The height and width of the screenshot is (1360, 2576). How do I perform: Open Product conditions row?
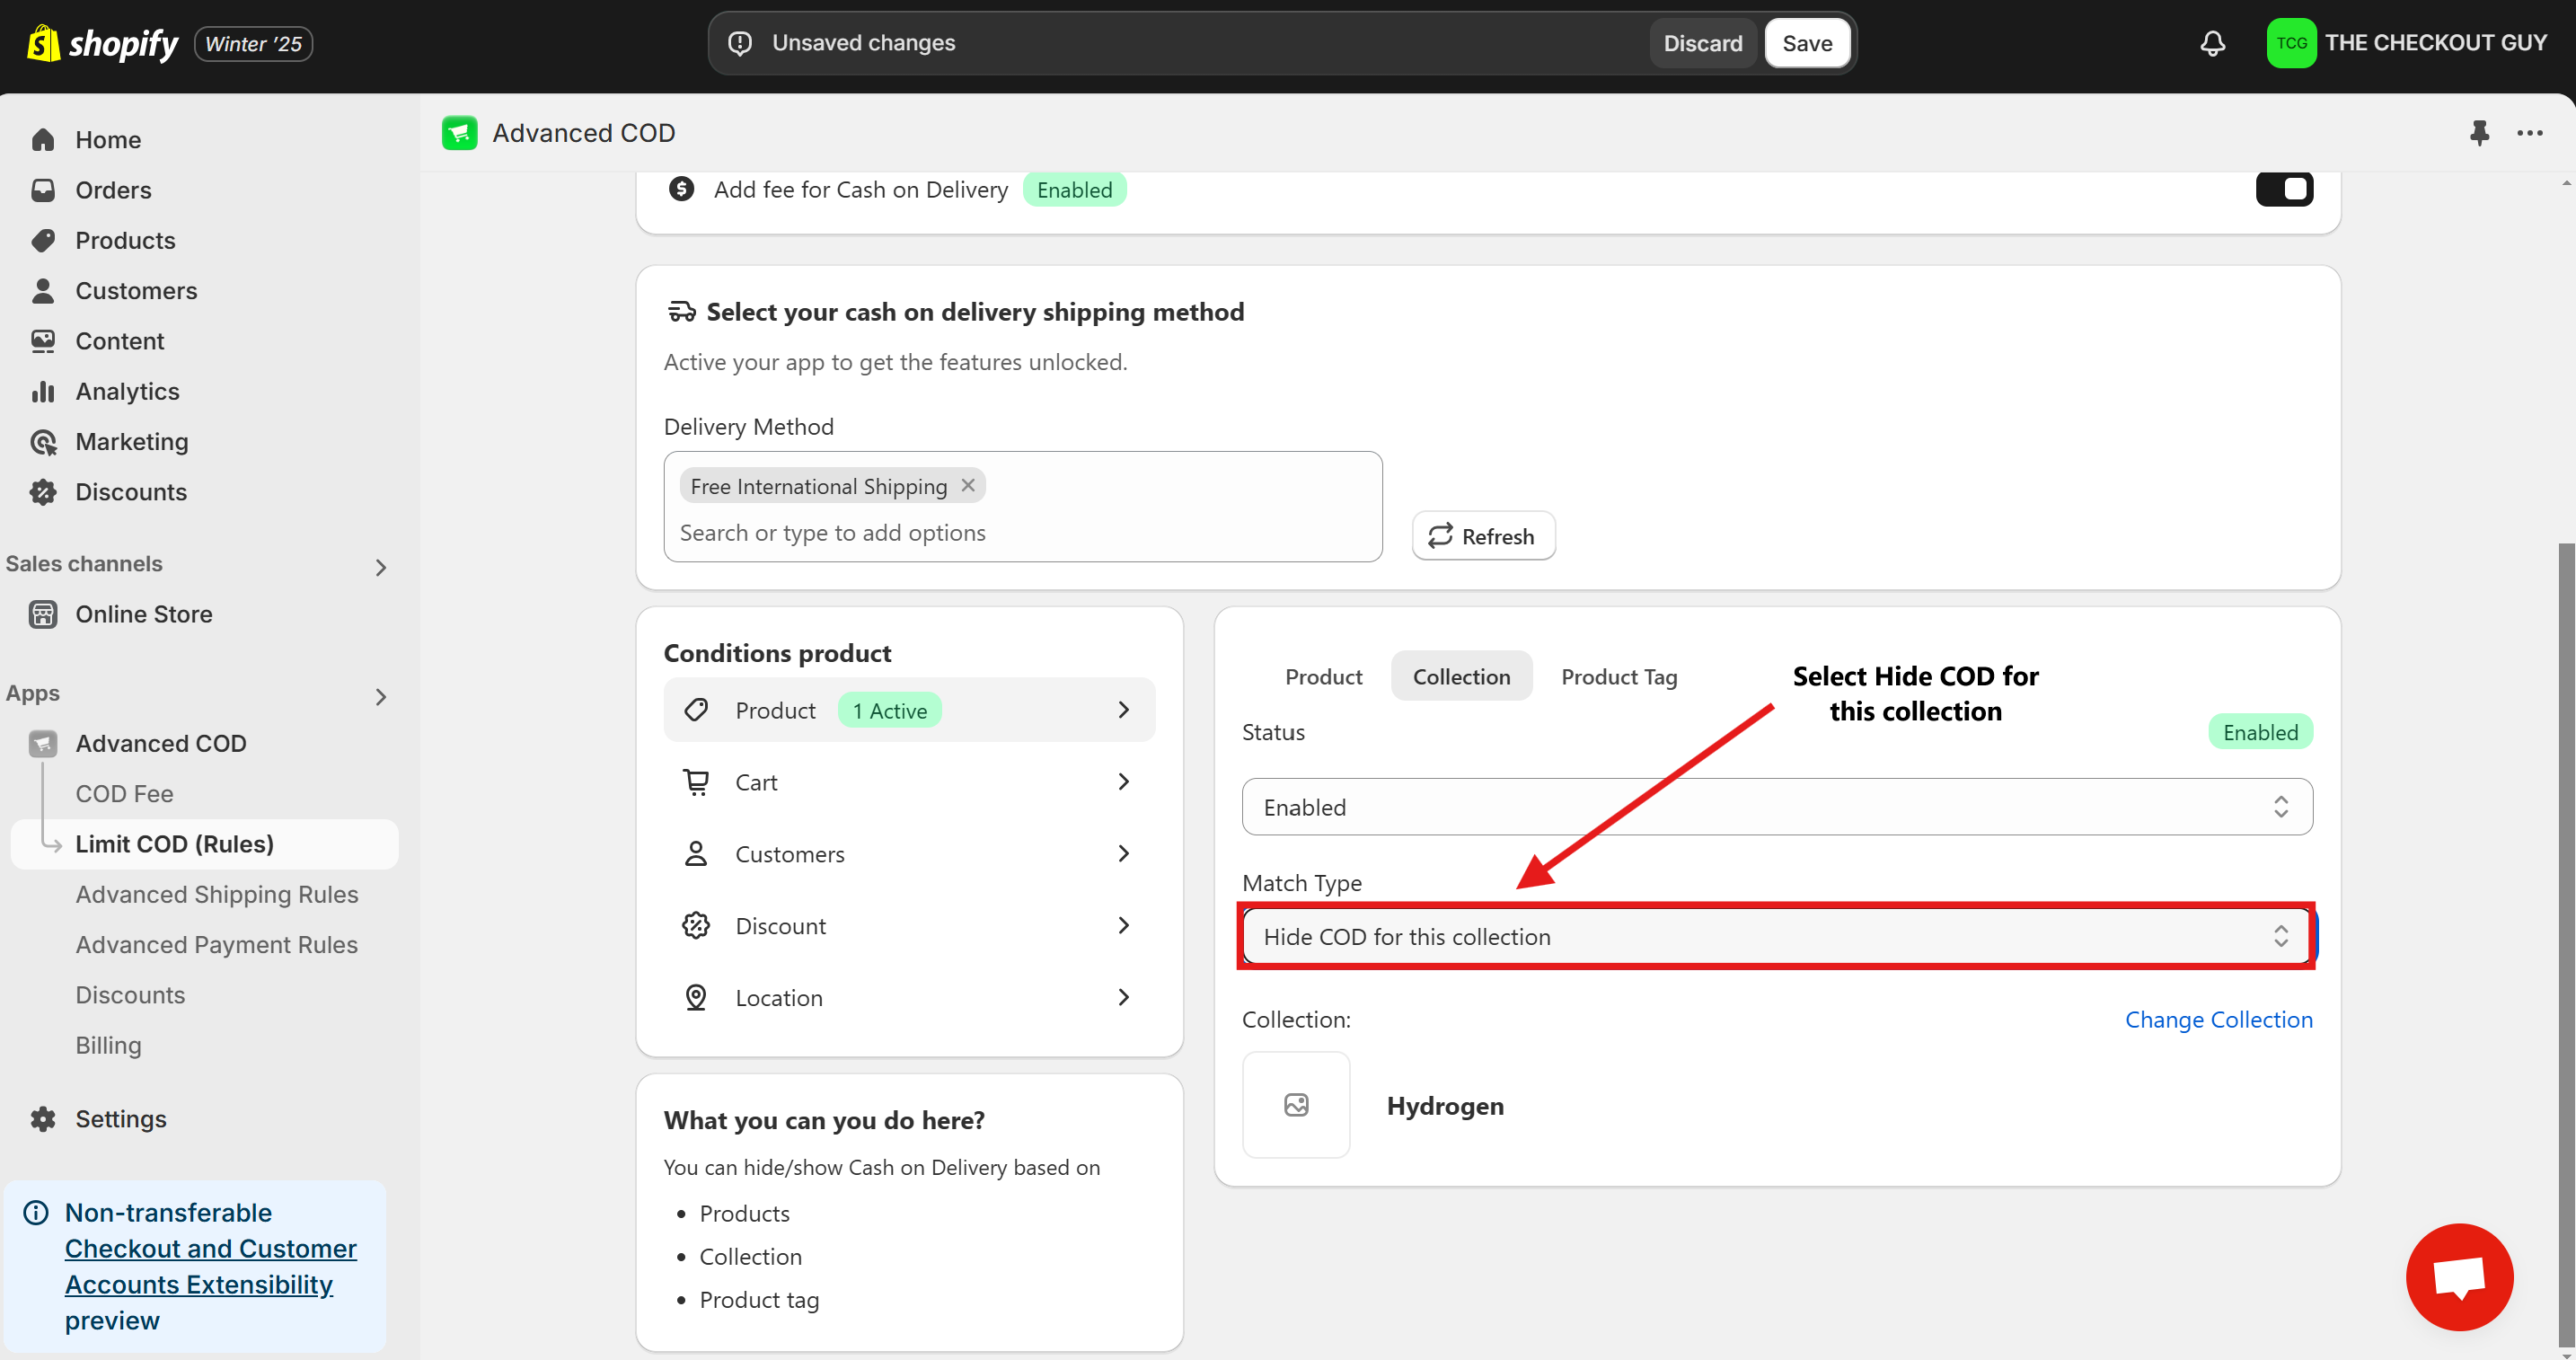tap(909, 710)
